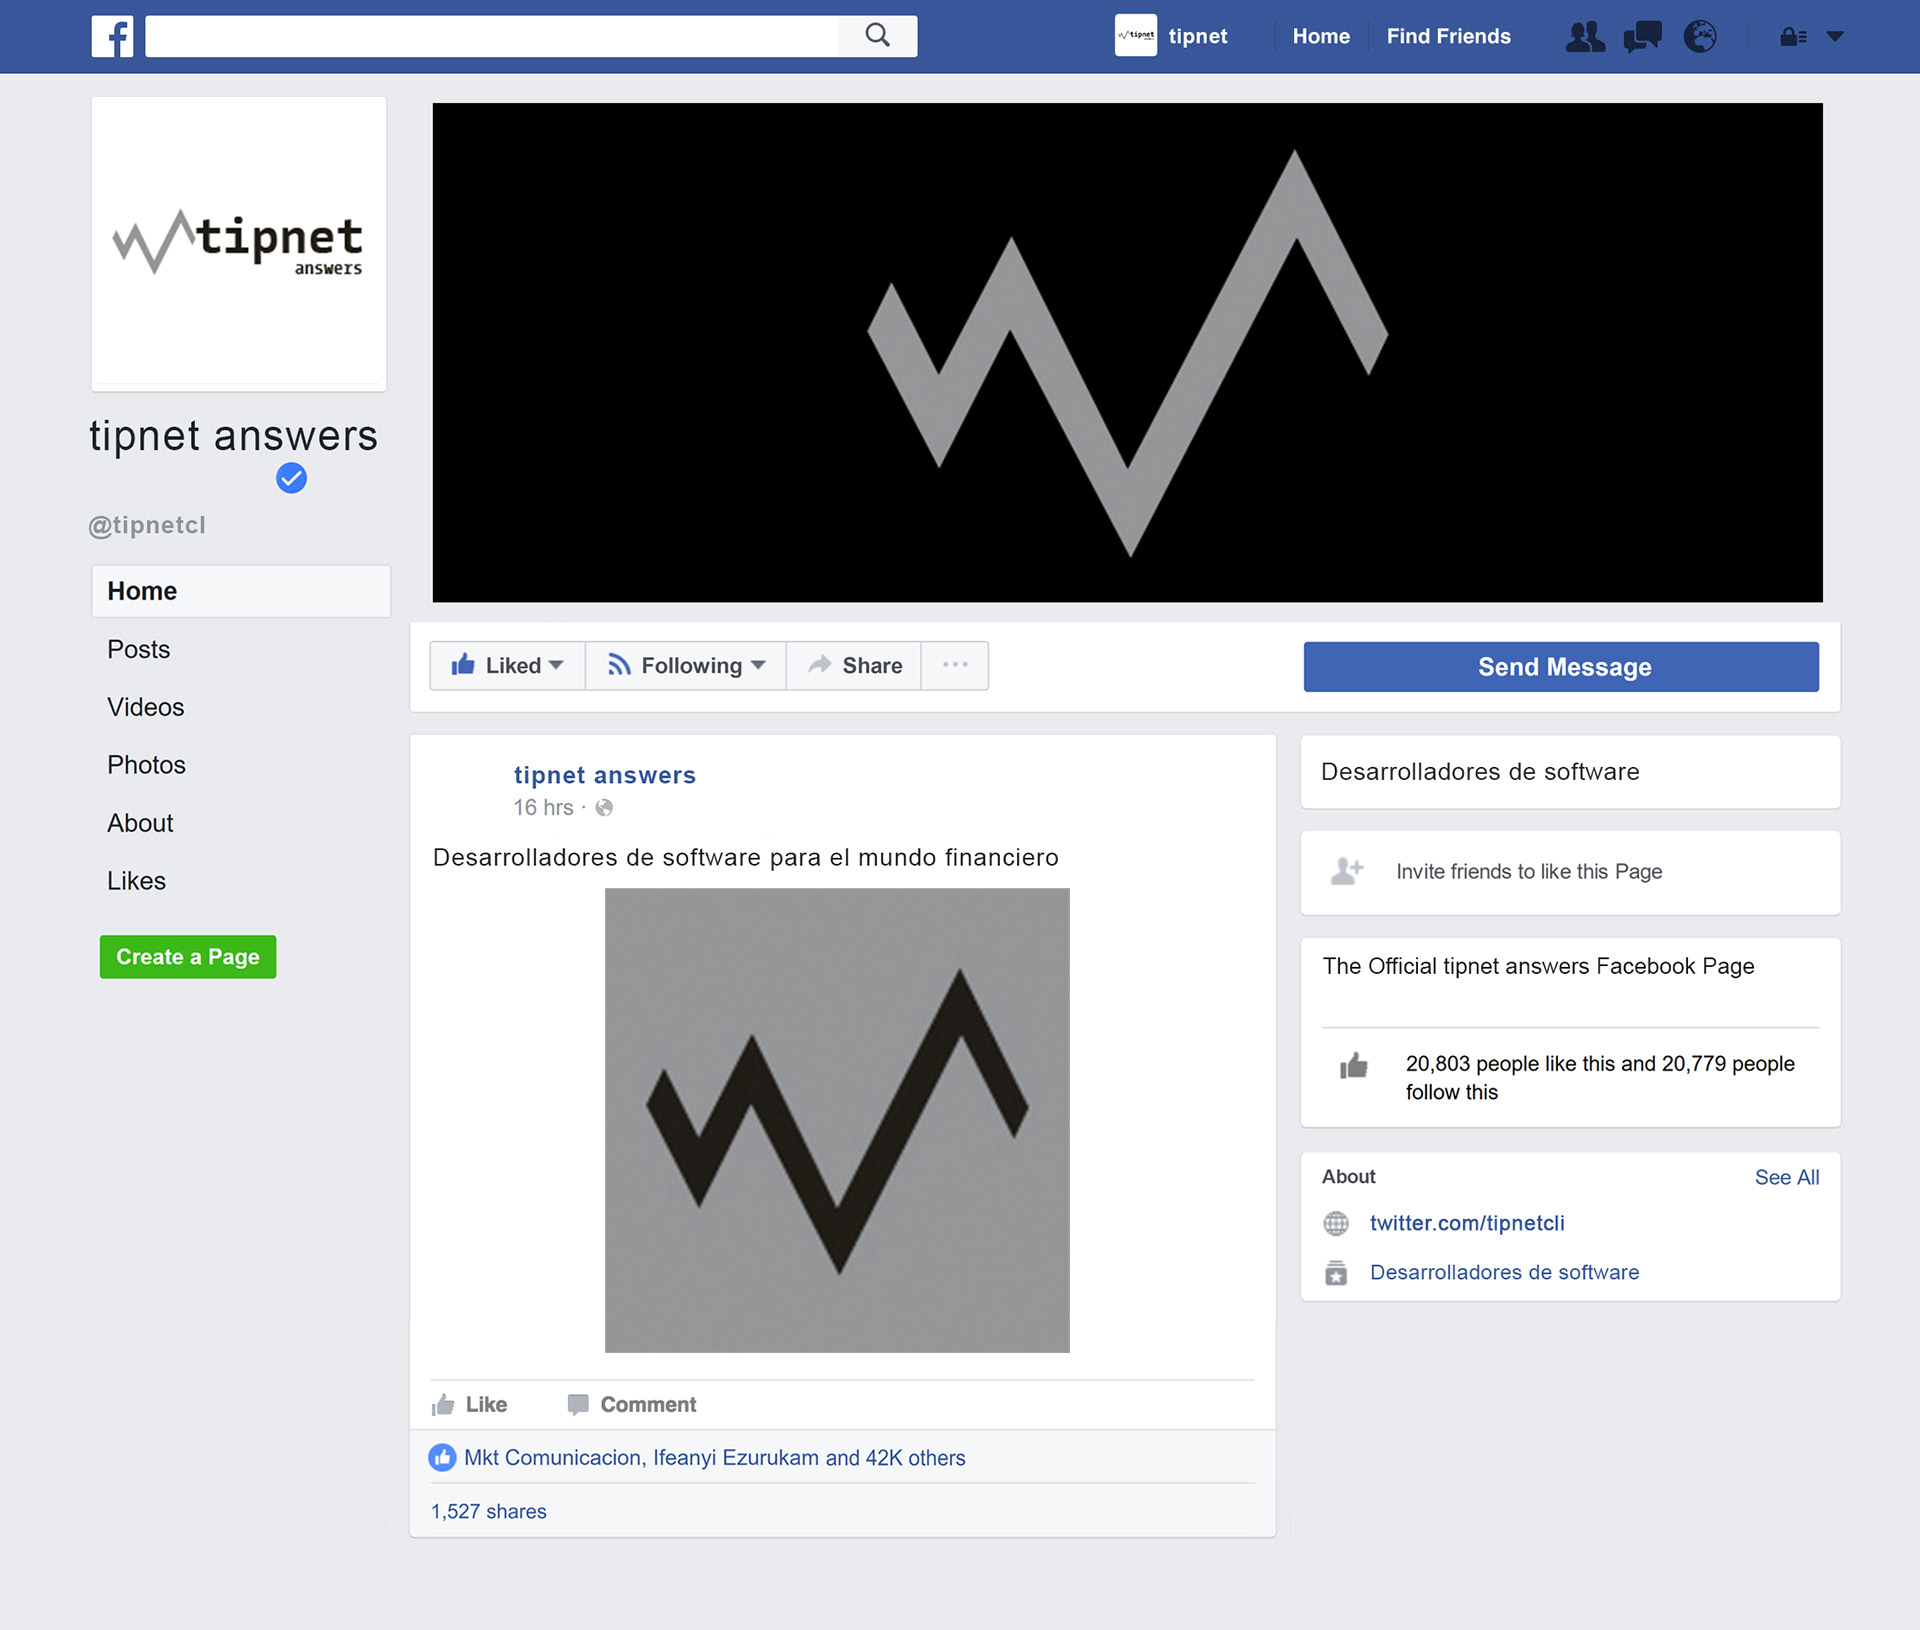Click the Share button
Viewport: 1920px width, 1630px height.
(x=854, y=666)
